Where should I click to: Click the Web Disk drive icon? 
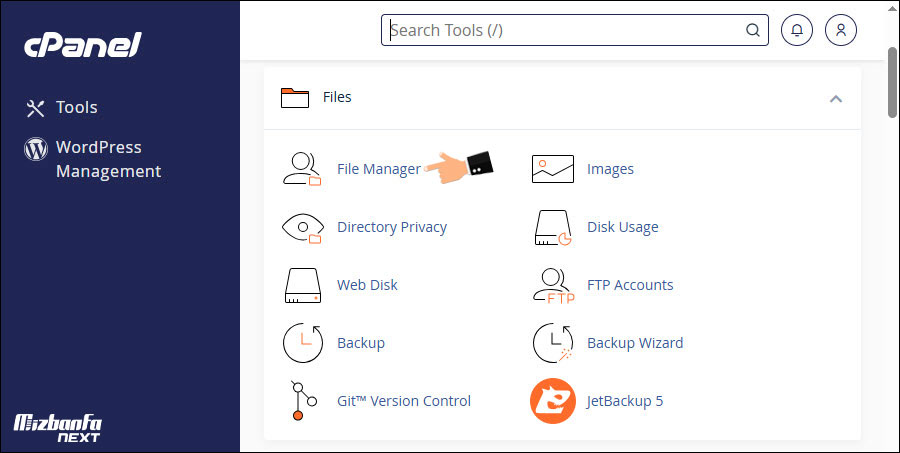tap(302, 285)
